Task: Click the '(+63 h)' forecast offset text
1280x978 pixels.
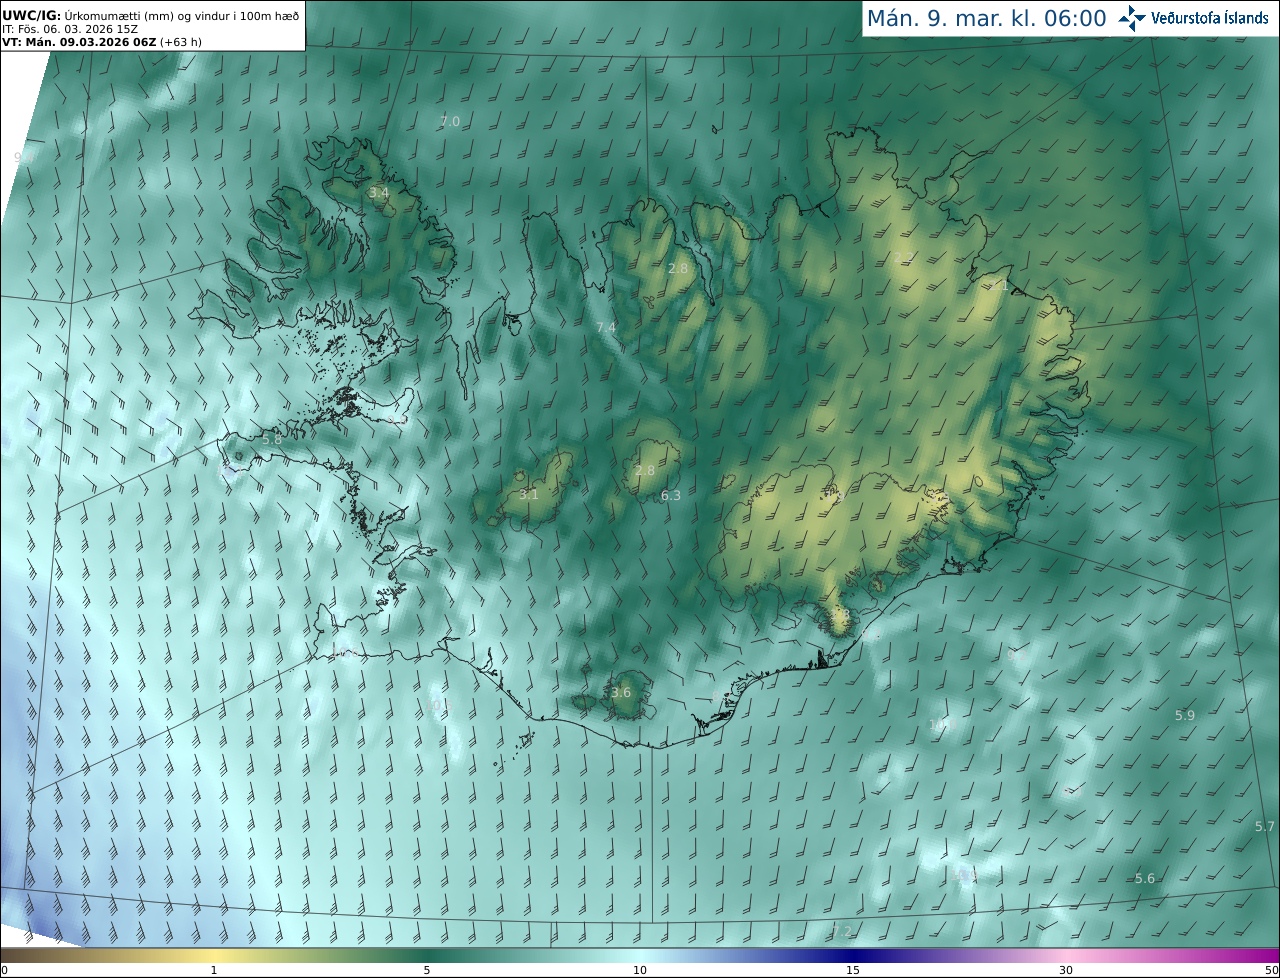Action: coord(181,42)
